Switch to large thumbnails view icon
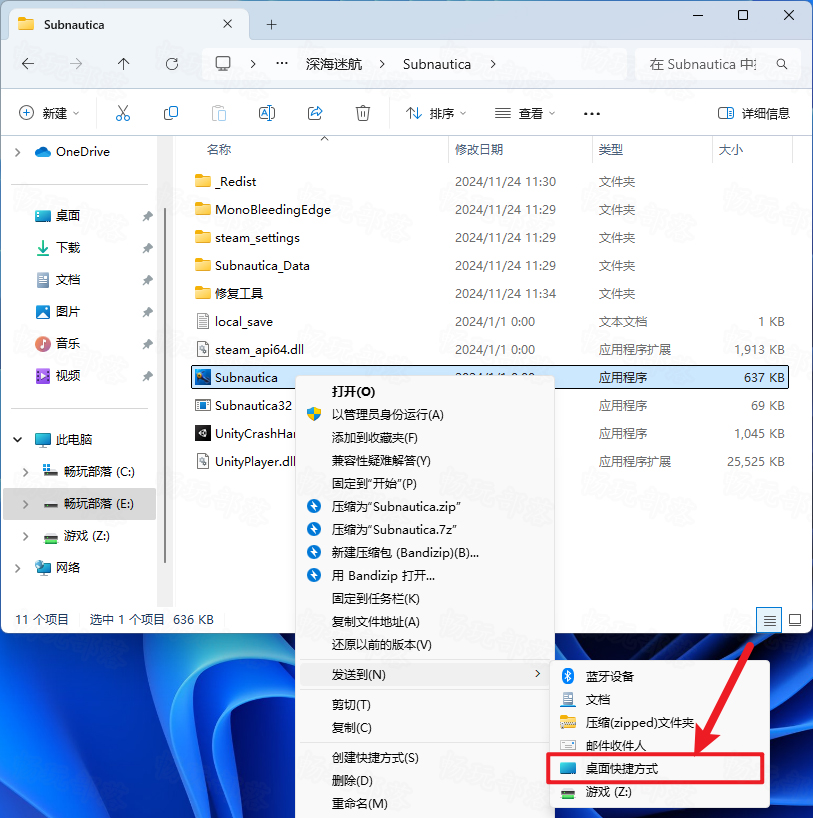The image size is (813, 818). [795, 620]
